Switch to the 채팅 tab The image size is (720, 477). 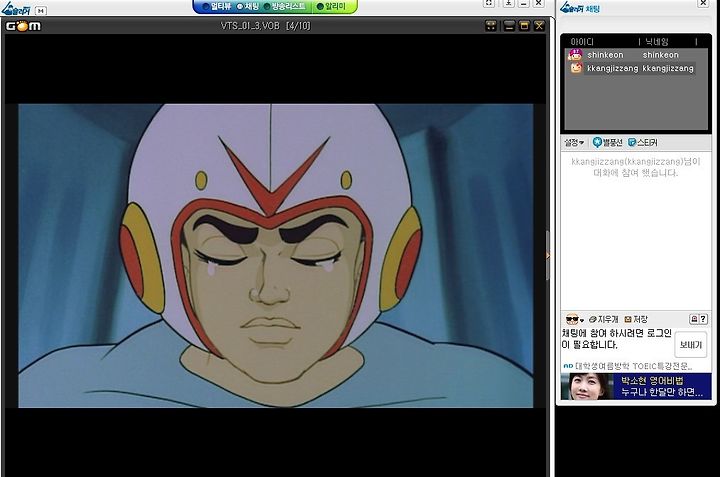click(x=248, y=6)
